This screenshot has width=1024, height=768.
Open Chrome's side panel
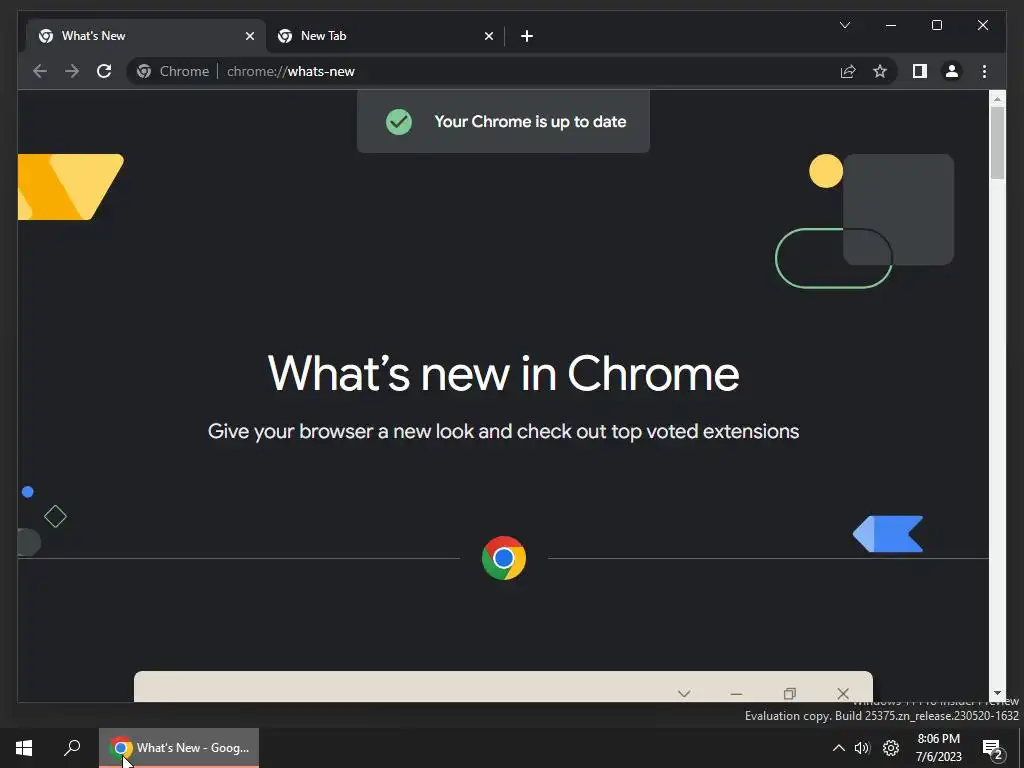pyautogui.click(x=920, y=71)
